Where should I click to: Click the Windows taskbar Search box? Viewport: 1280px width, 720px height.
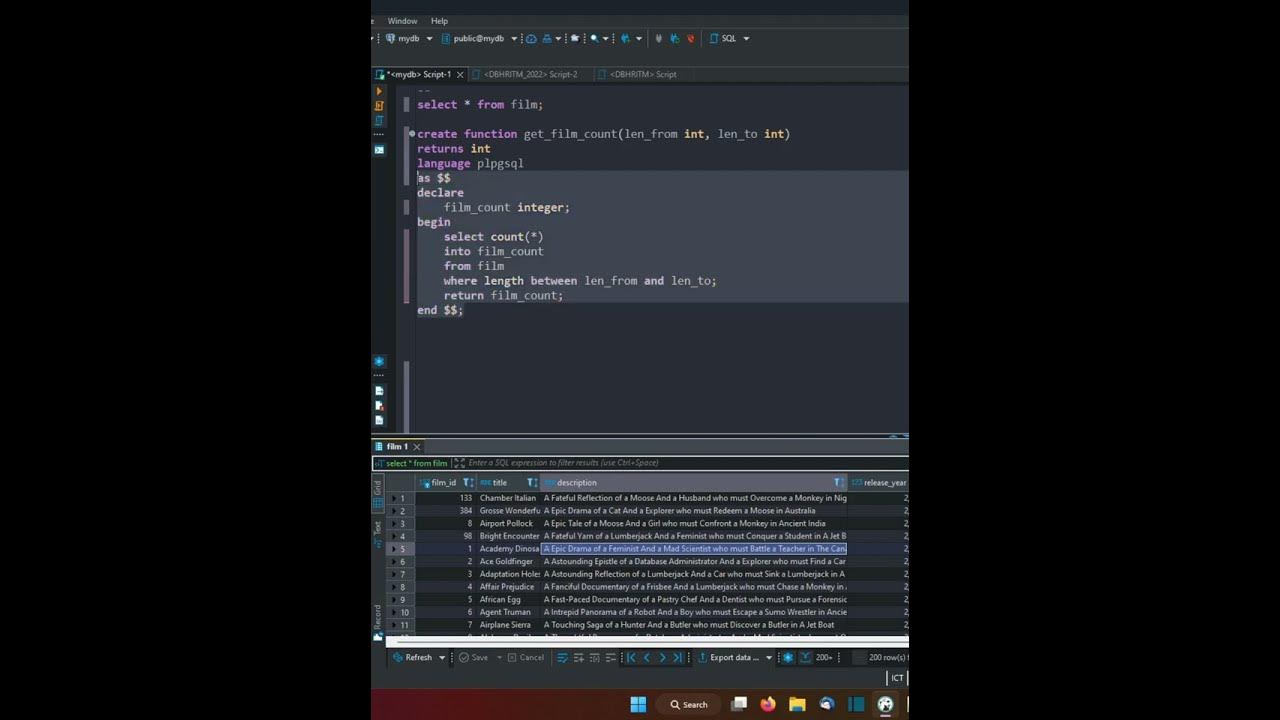coord(689,704)
